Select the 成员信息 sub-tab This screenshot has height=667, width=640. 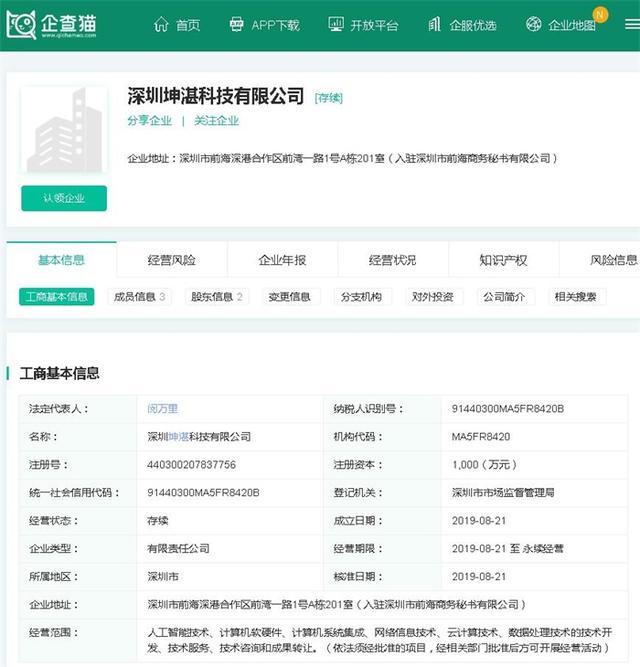pyautogui.click(x=139, y=296)
